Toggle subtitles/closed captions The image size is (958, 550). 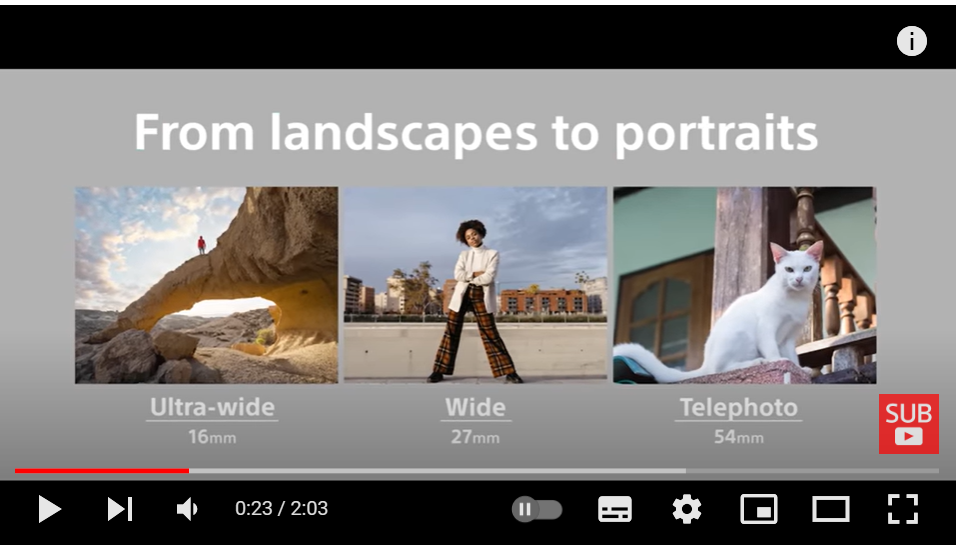click(x=614, y=509)
